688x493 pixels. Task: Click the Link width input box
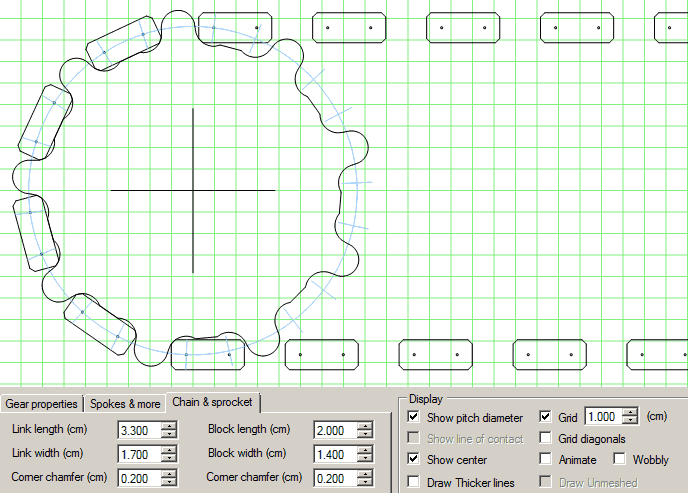pos(138,454)
